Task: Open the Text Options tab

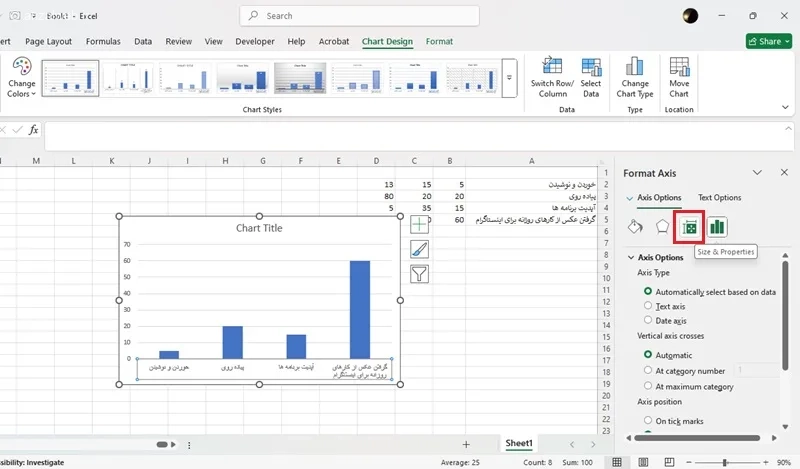Action: coord(719,198)
